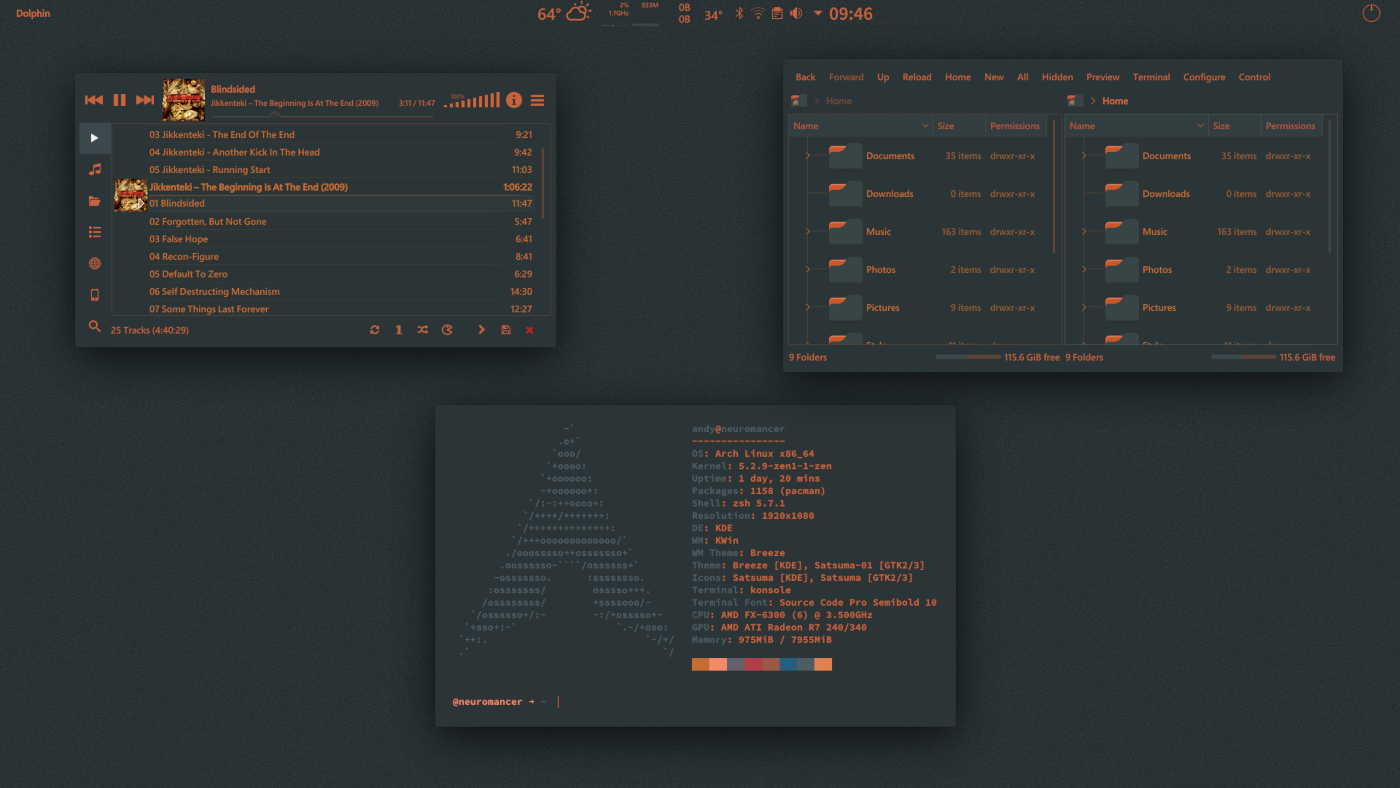The height and width of the screenshot is (788, 1400).
Task: Toggle shuffle playback in music player
Action: (422, 330)
